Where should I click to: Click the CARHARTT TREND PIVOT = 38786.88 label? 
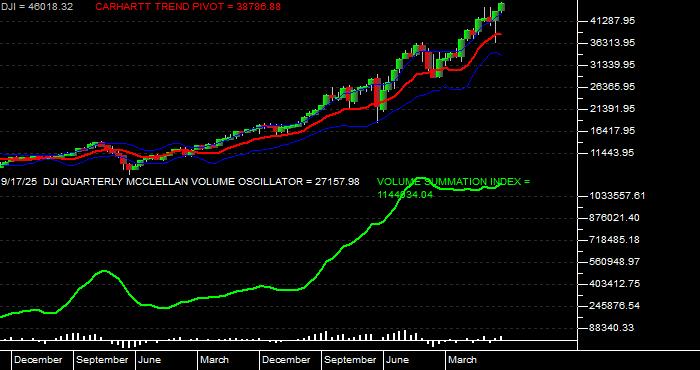(188, 7)
